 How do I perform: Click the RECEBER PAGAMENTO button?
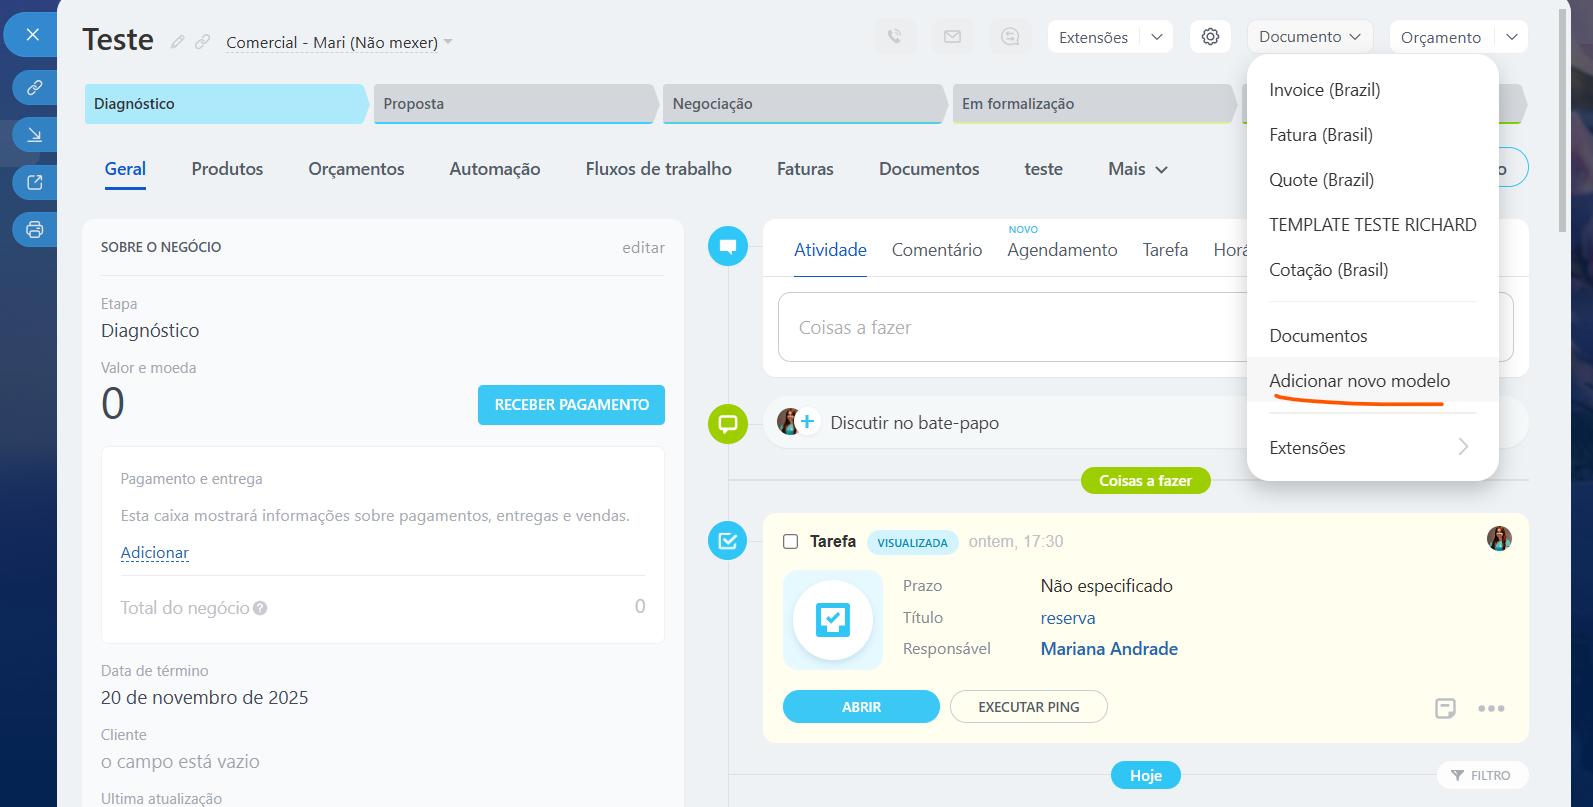coord(571,405)
